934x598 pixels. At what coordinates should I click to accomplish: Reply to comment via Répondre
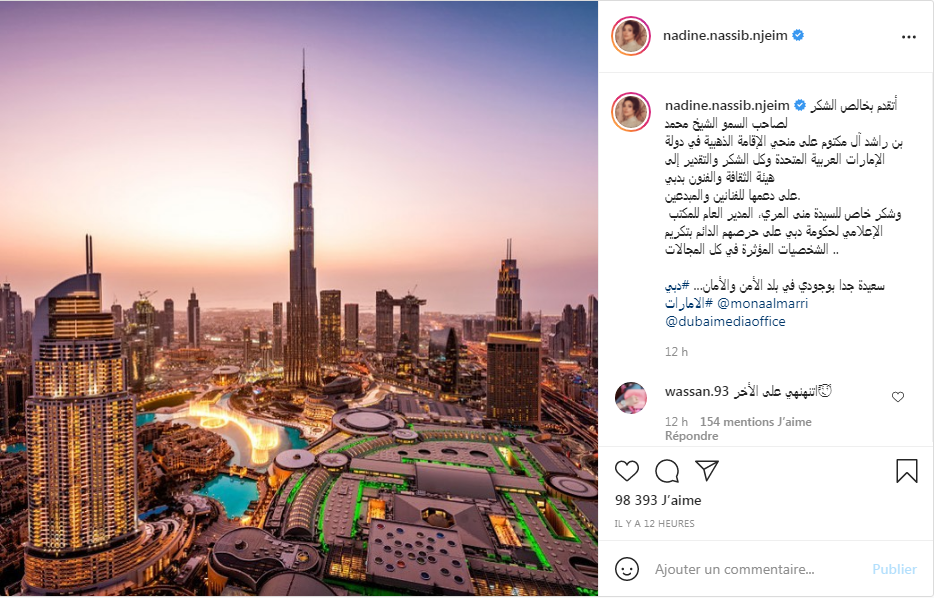click(692, 436)
